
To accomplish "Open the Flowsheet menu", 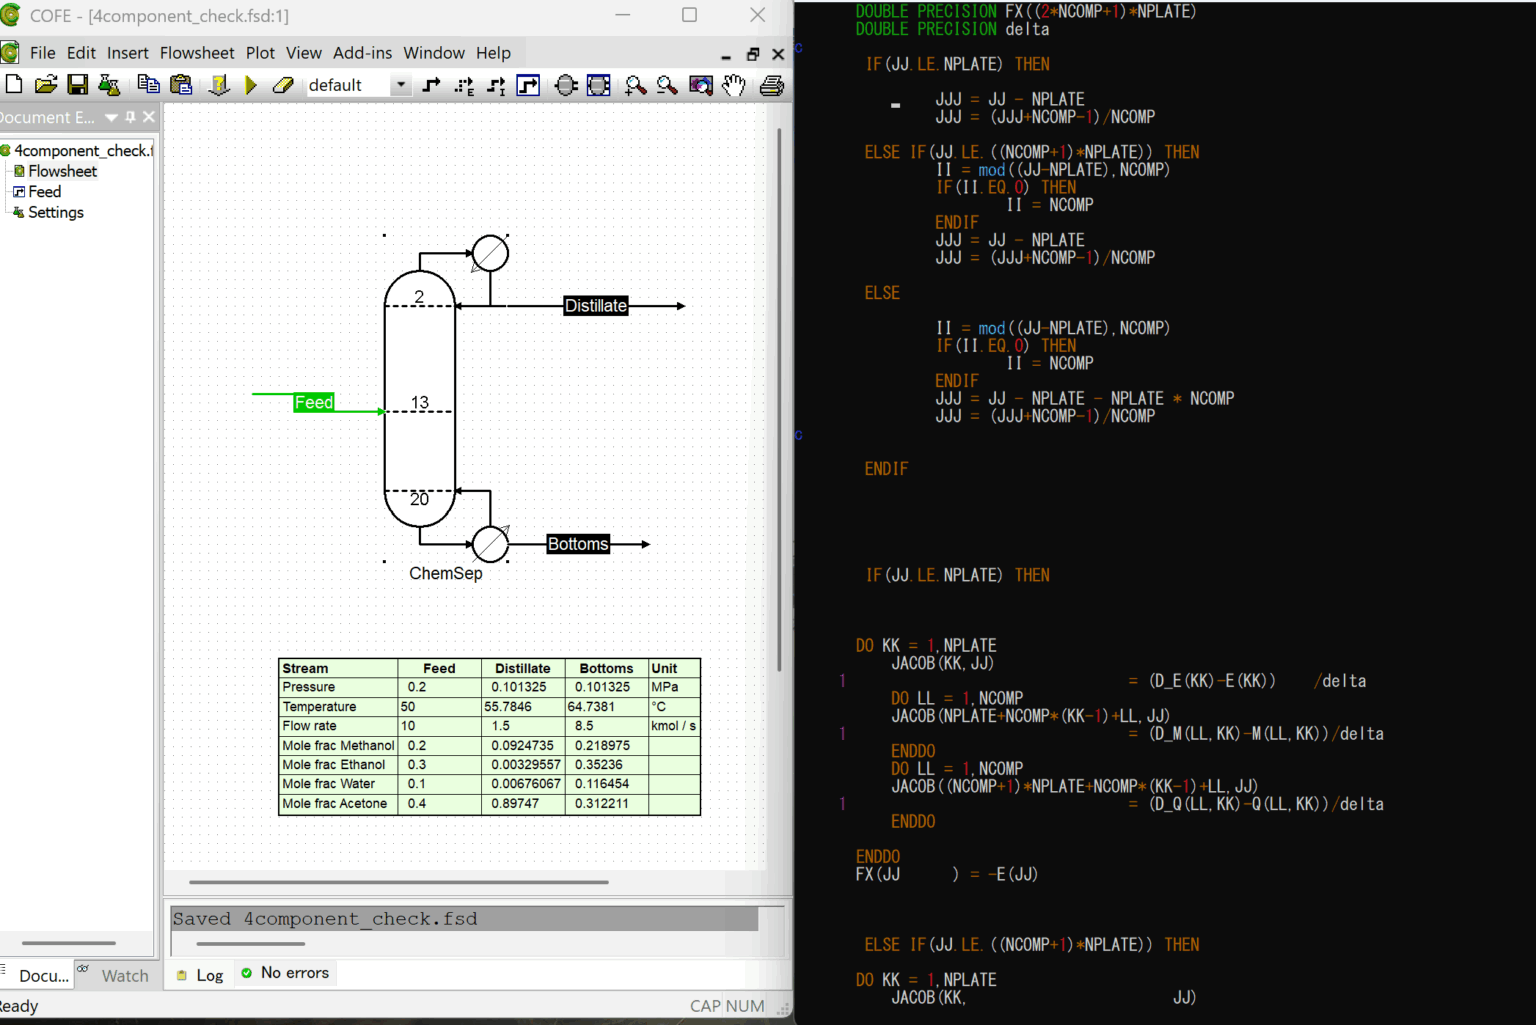I will pos(197,53).
